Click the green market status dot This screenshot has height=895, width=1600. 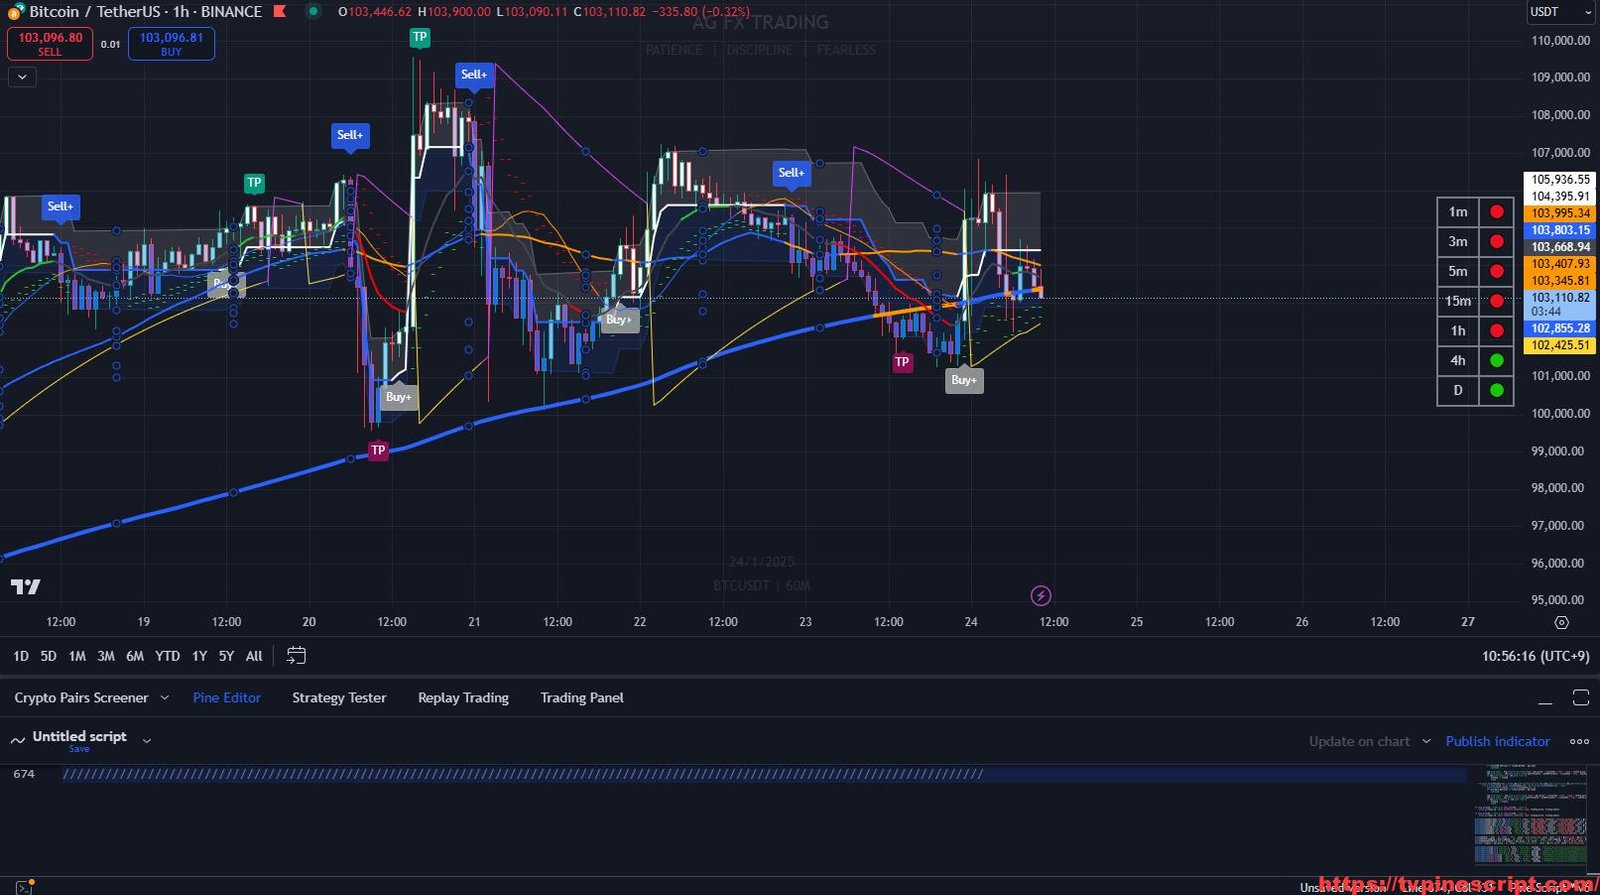coord(313,12)
